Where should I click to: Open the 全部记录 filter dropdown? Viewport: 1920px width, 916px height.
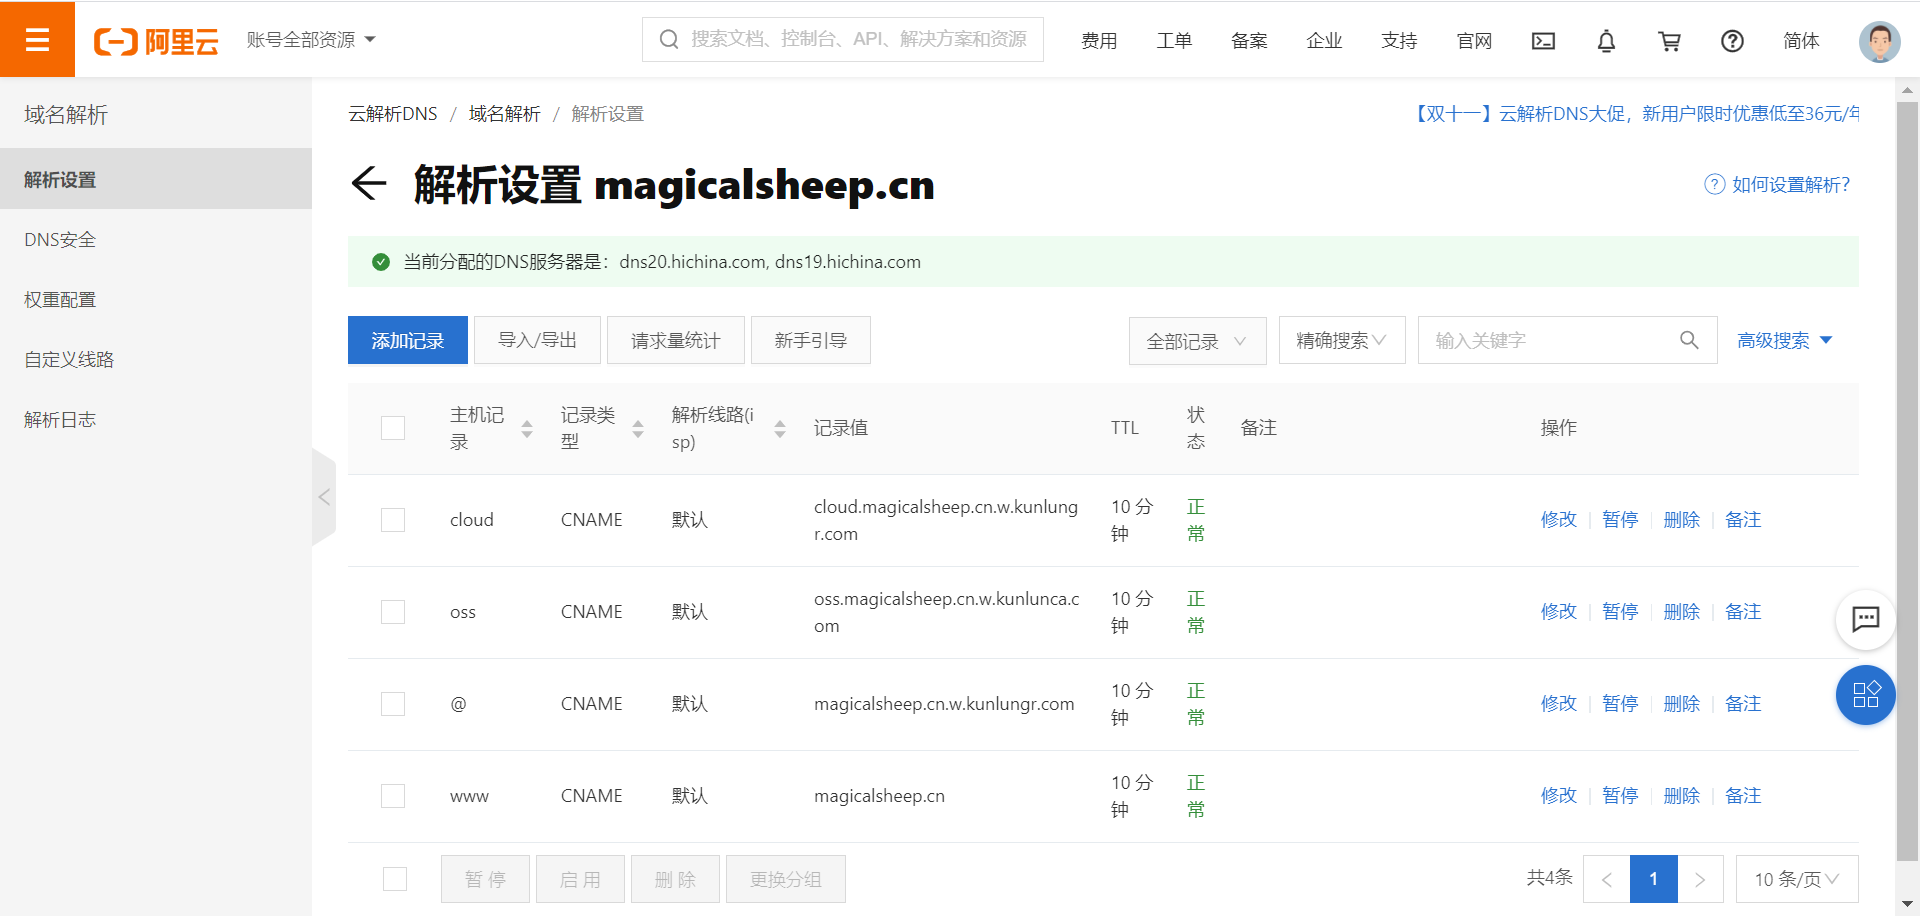(1197, 341)
